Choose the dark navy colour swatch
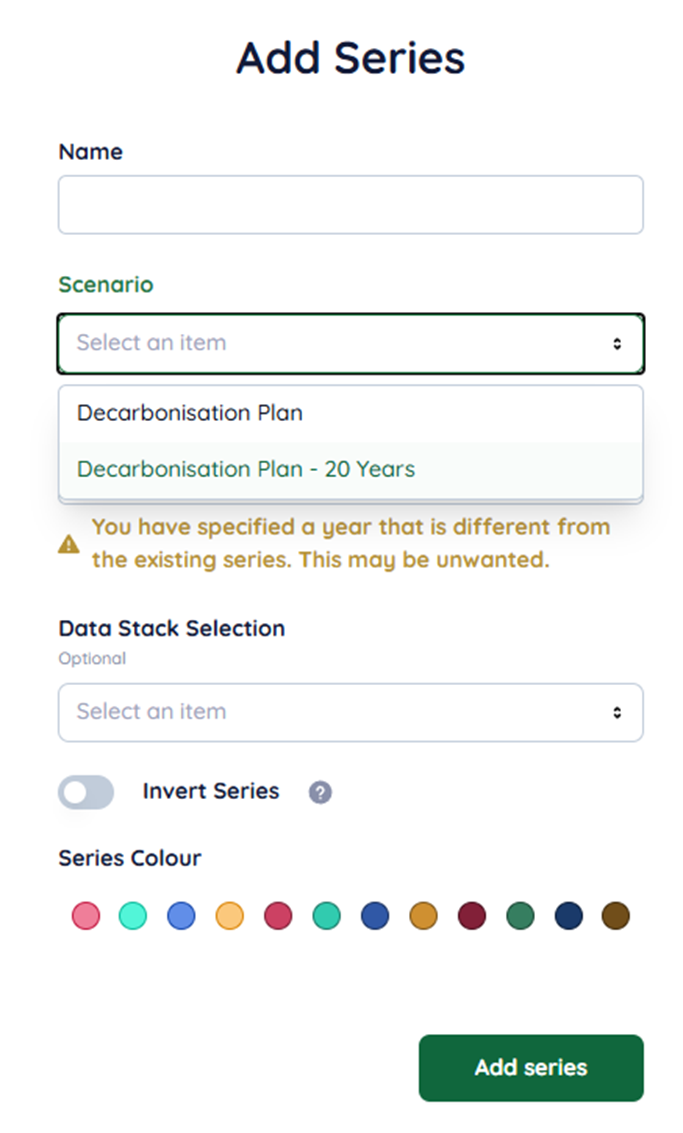Image resolution: width=683 pixels, height=1133 pixels. [x=568, y=916]
